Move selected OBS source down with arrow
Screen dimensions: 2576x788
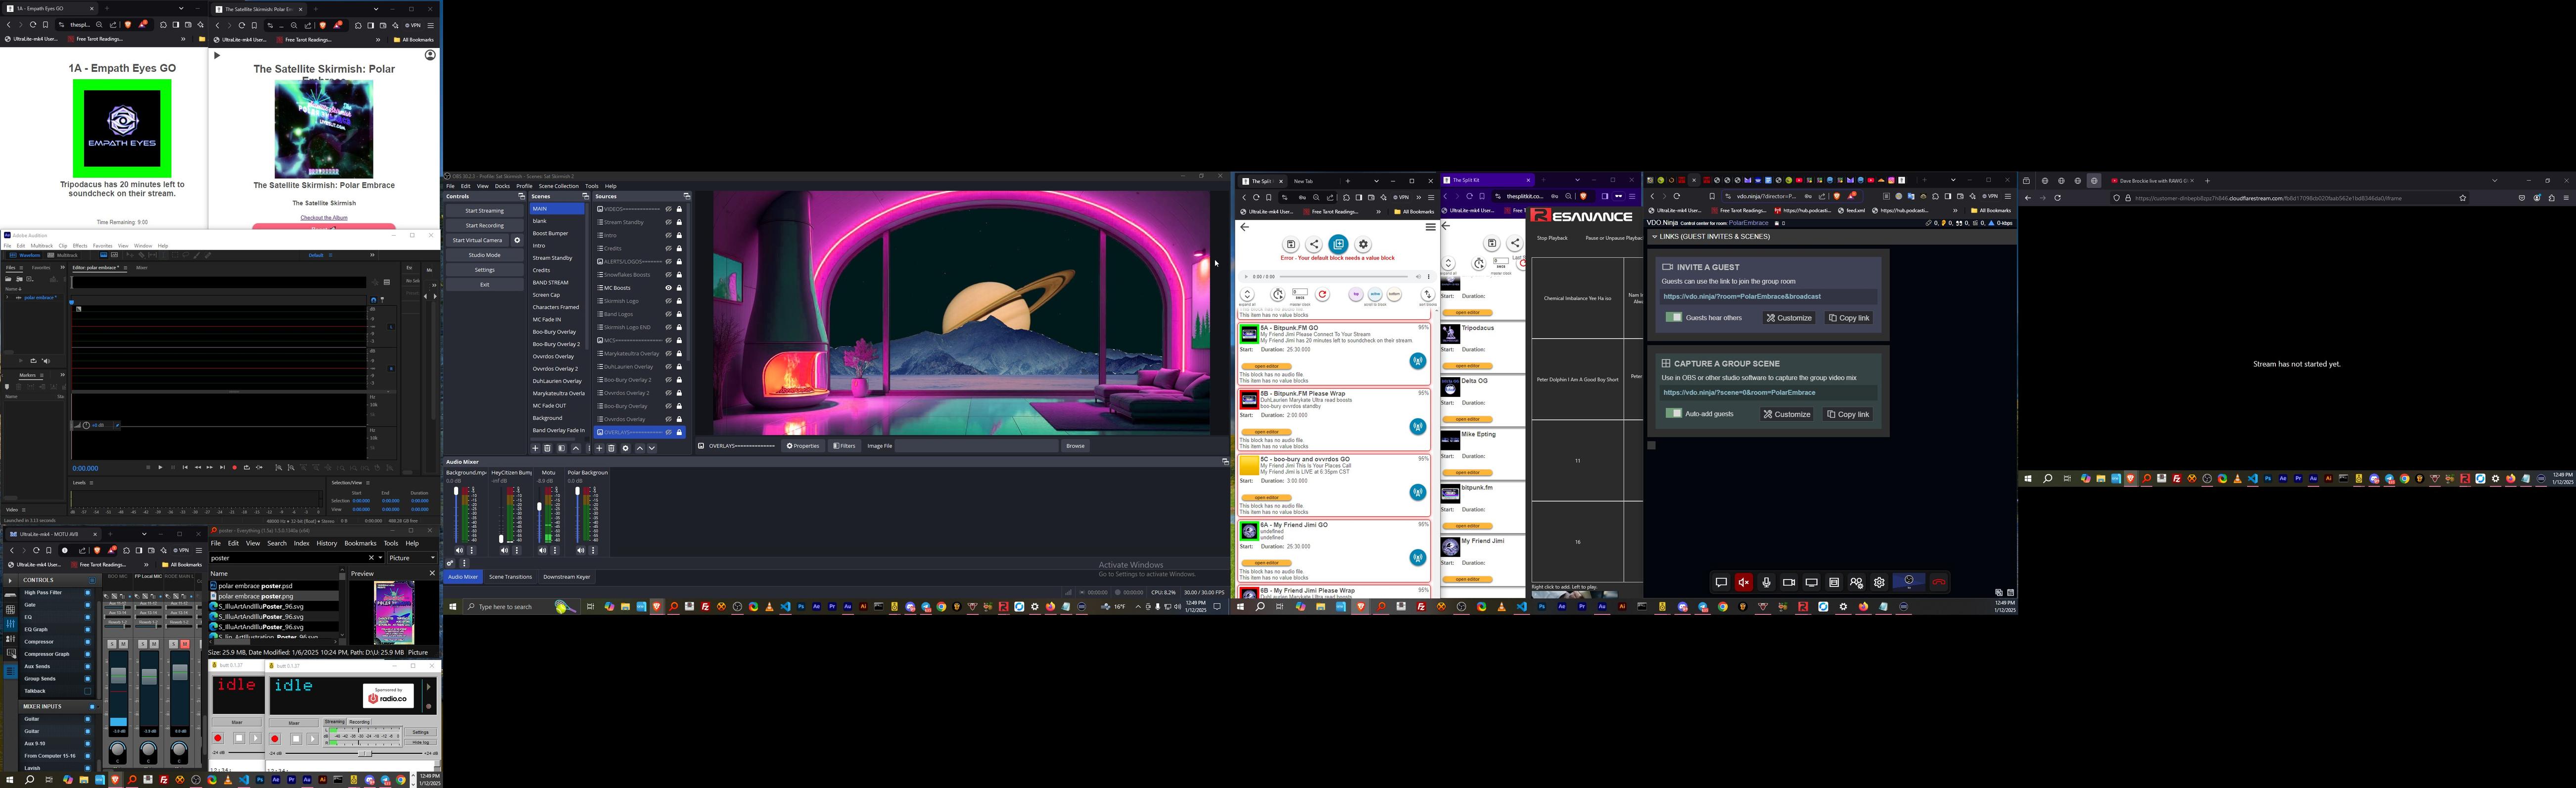[x=652, y=448]
